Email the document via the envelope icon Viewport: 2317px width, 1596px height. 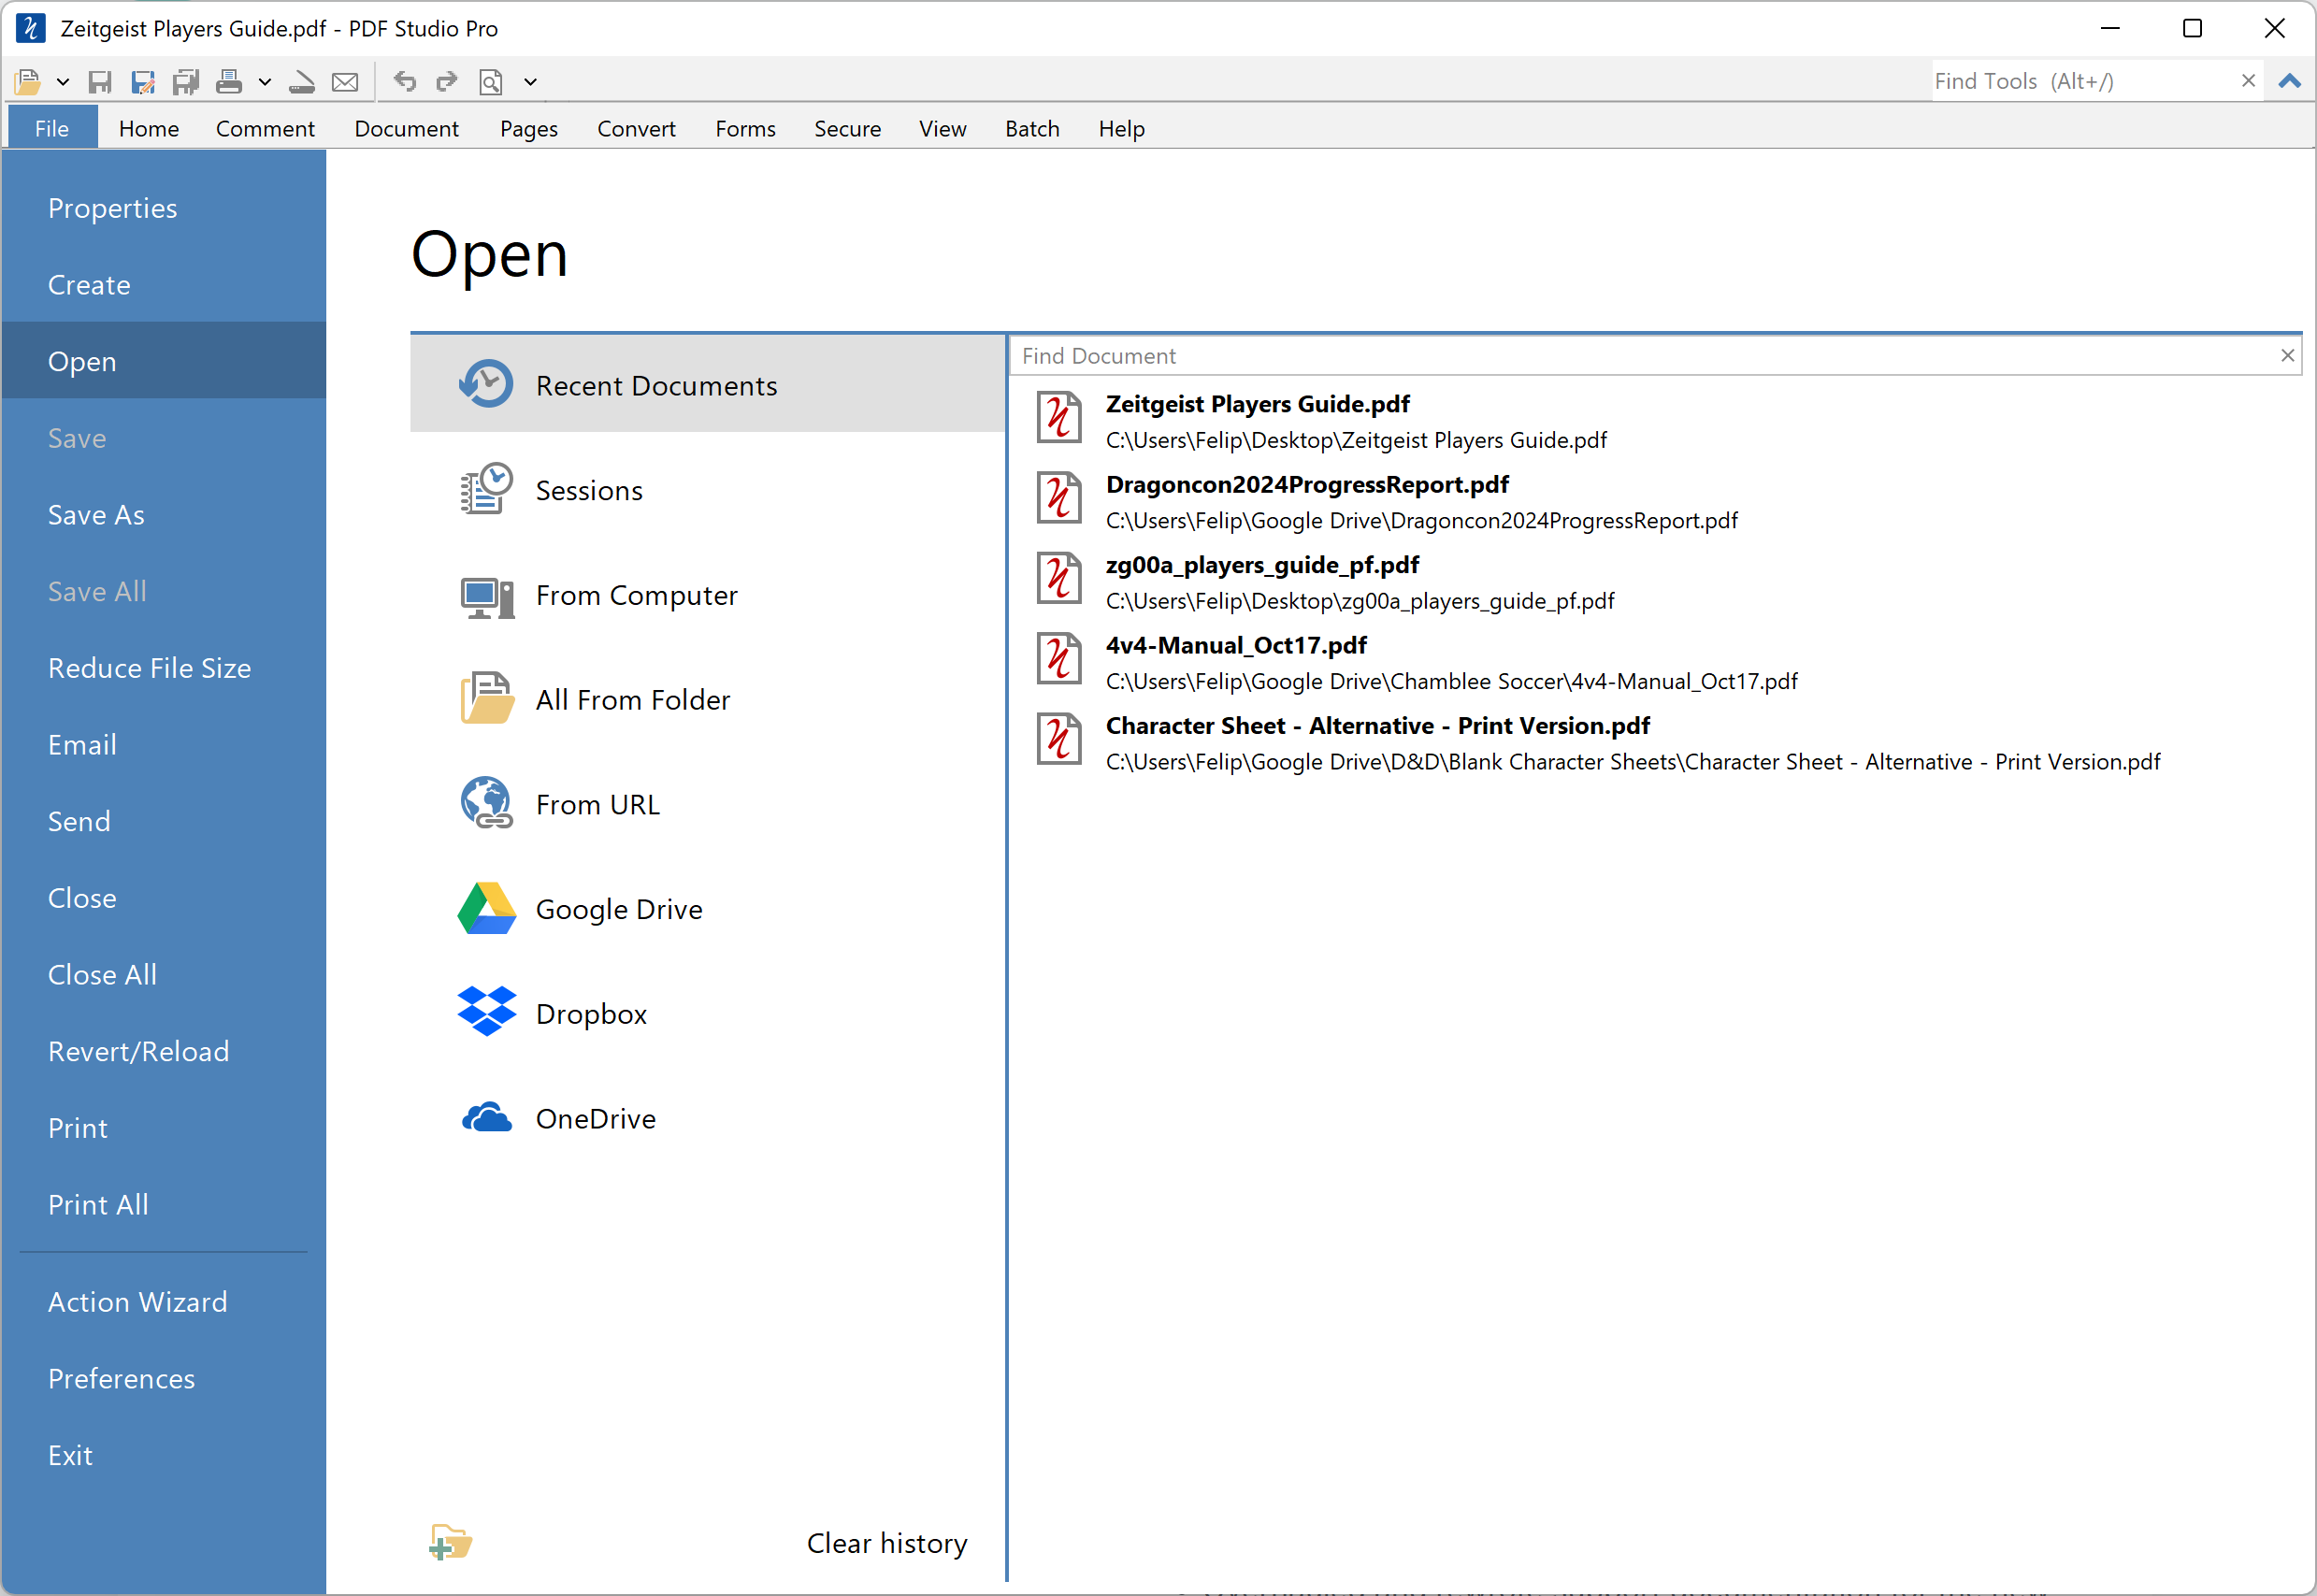(345, 81)
